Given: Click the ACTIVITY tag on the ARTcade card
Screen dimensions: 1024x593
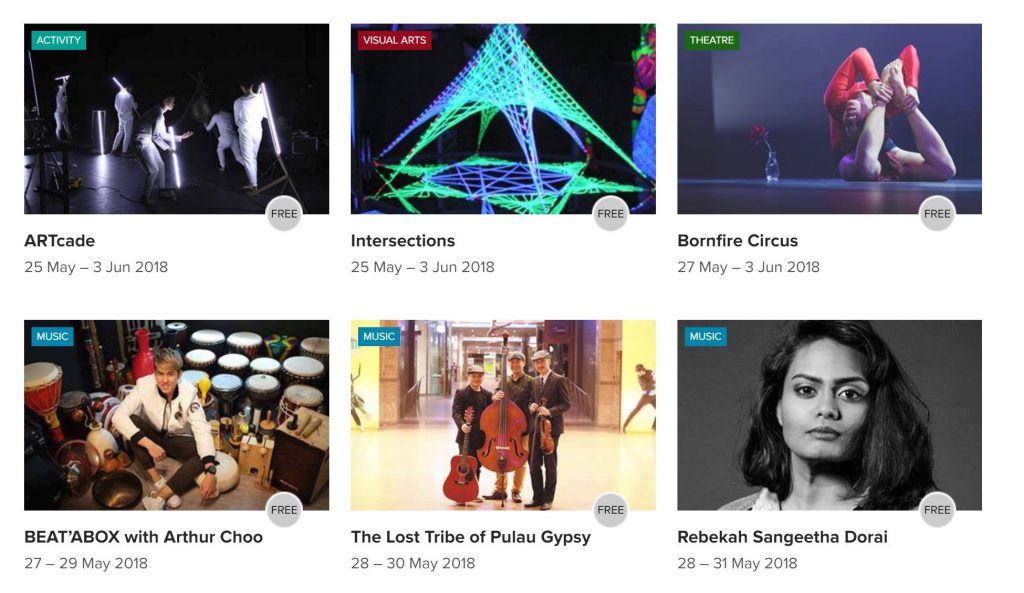Looking at the screenshot, I should pyautogui.click(x=59, y=40).
